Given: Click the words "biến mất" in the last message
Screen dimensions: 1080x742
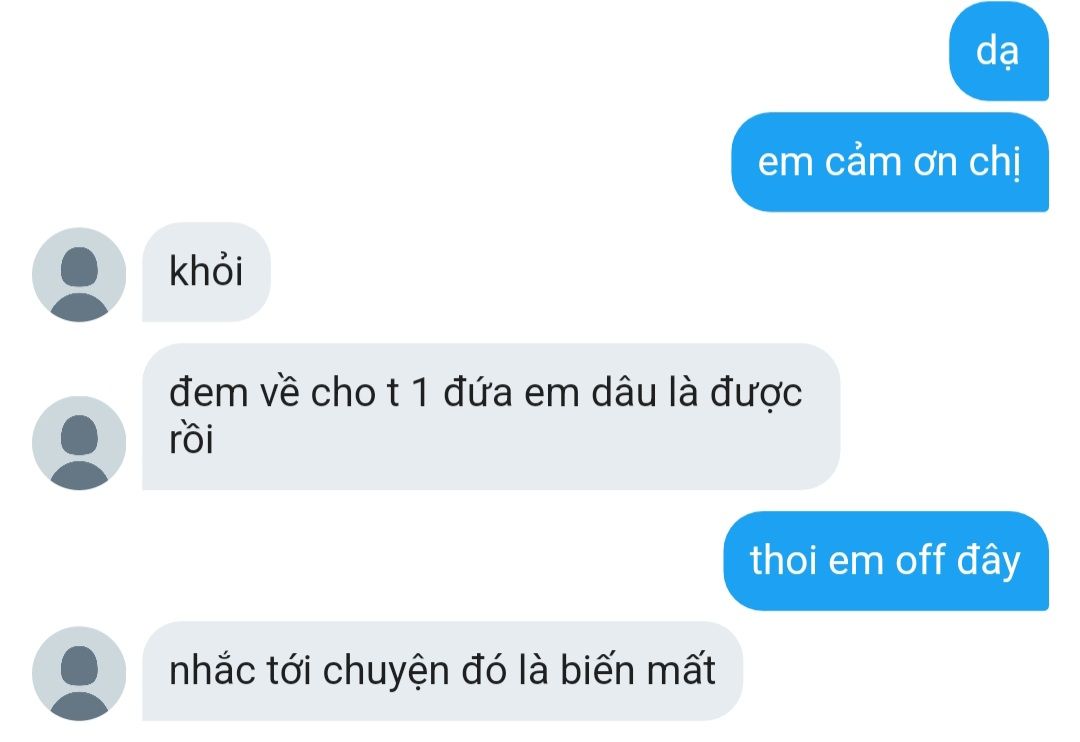Looking at the screenshot, I should tap(638, 670).
